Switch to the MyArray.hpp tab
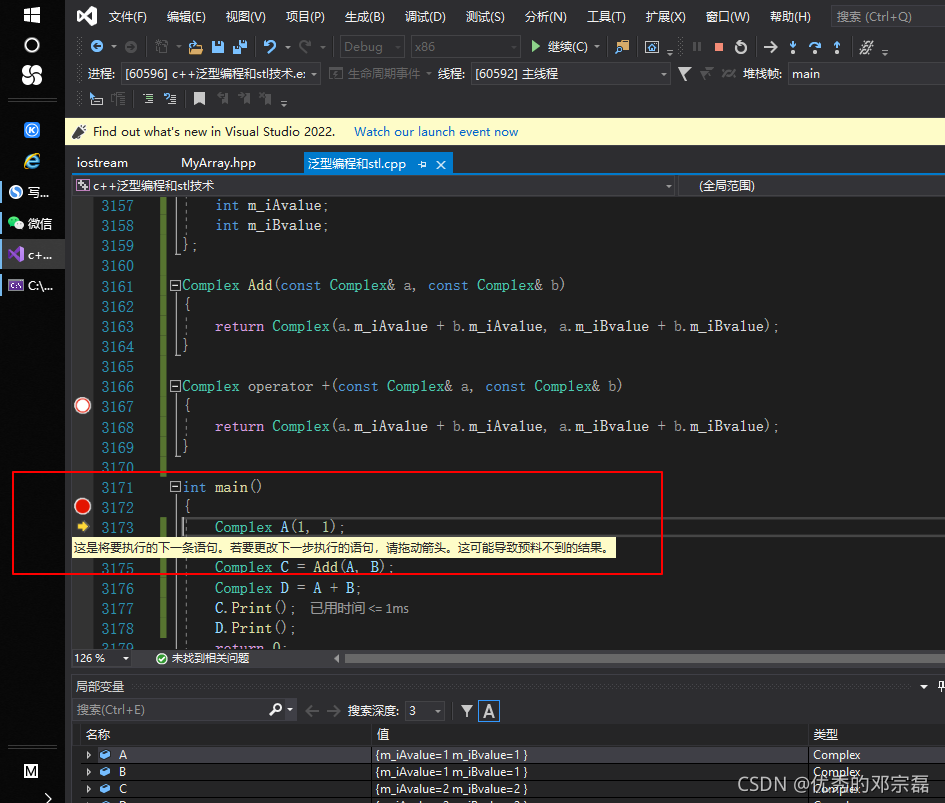This screenshot has width=945, height=803. click(218, 163)
